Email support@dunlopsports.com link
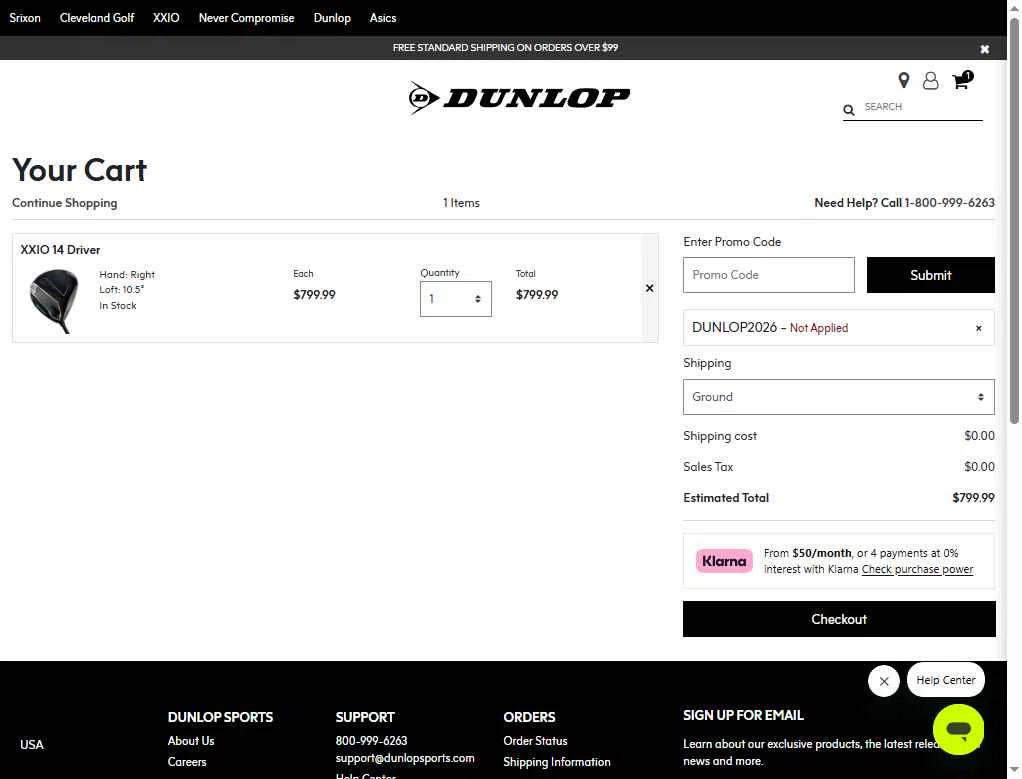Viewport: 1022px width, 779px height. tap(405, 758)
